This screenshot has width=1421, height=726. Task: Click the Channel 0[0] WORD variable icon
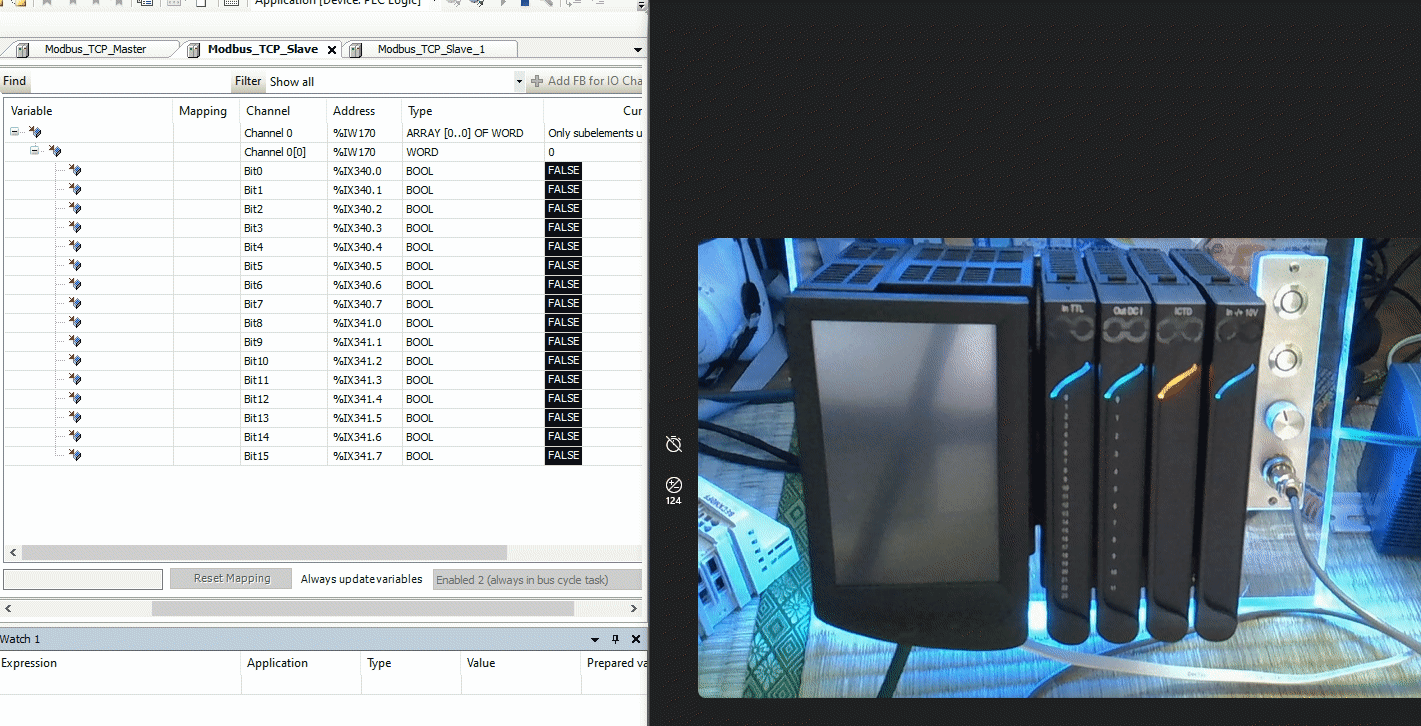click(55, 151)
